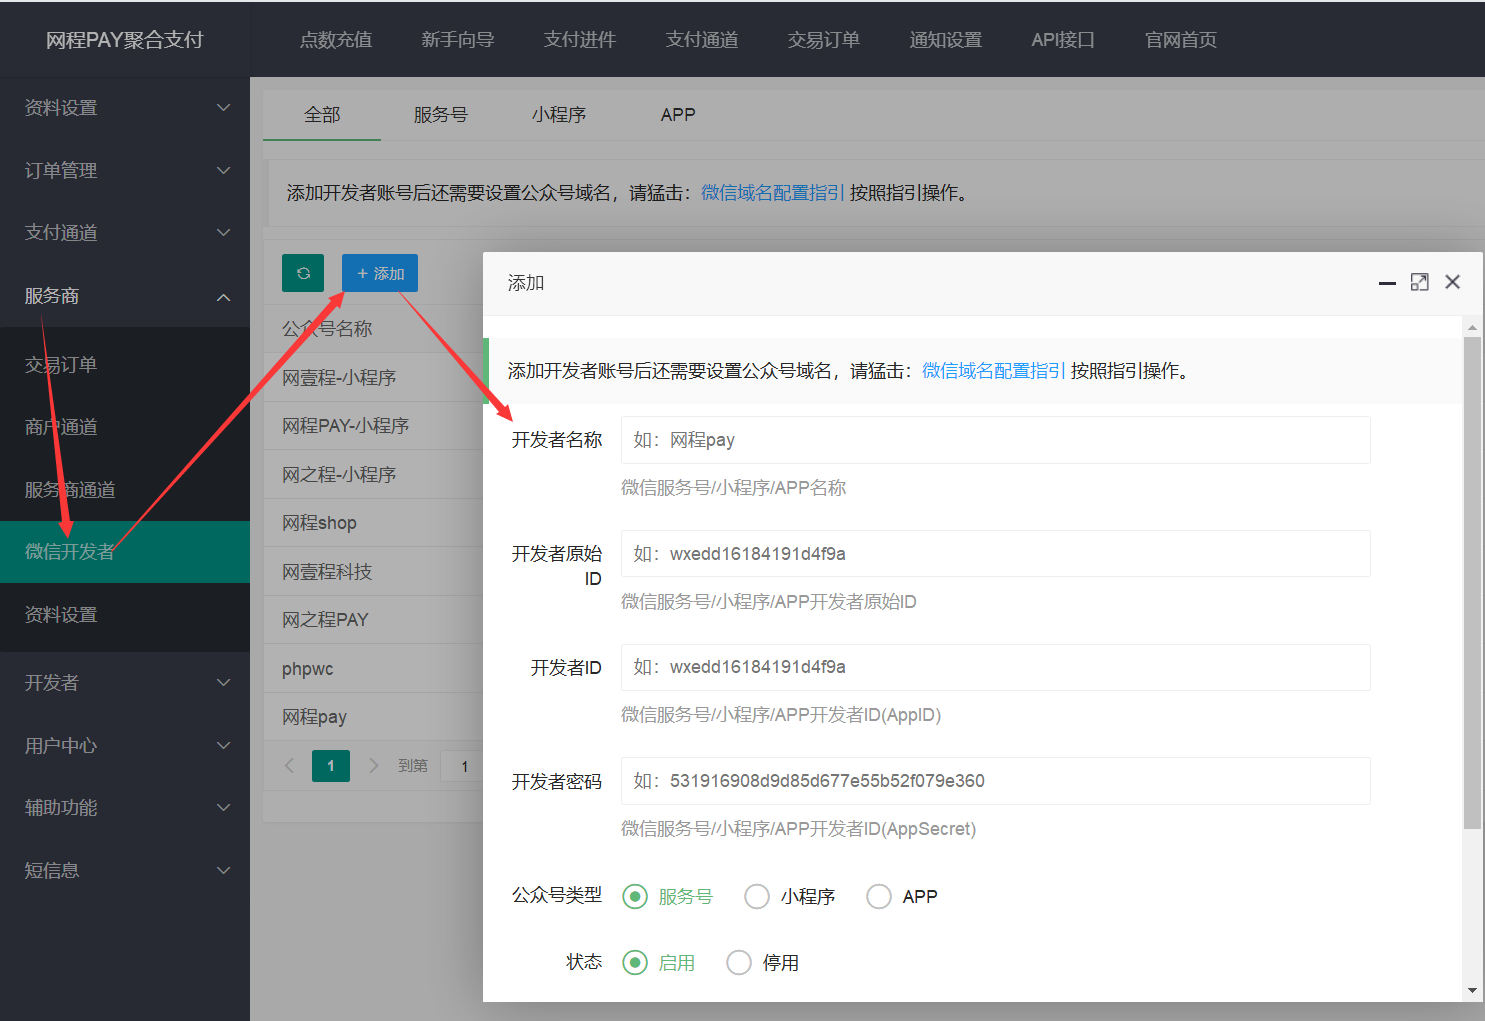Screen dimensions: 1485x1021
Task: Select page 1 in the pagination bar
Action: point(330,765)
